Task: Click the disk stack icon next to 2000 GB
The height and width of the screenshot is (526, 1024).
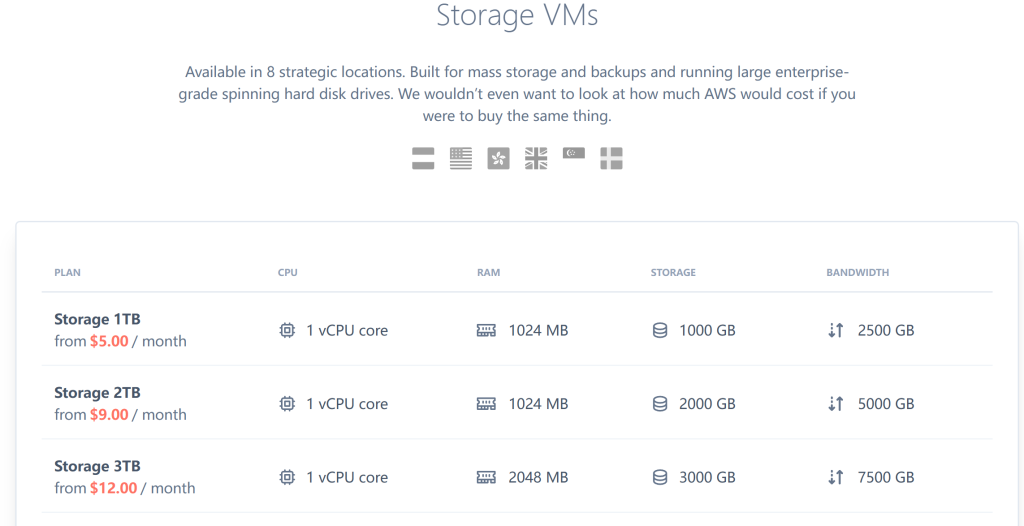Action: [660, 404]
